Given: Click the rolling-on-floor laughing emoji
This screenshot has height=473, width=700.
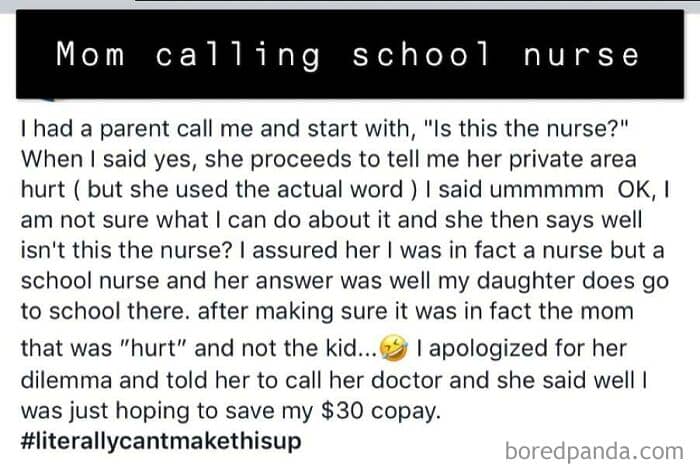Looking at the screenshot, I should point(398,347).
